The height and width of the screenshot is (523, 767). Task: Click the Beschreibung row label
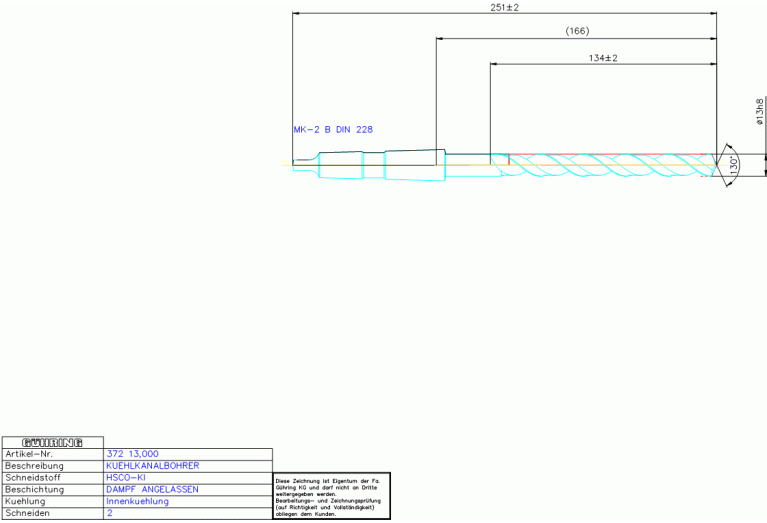point(35,466)
